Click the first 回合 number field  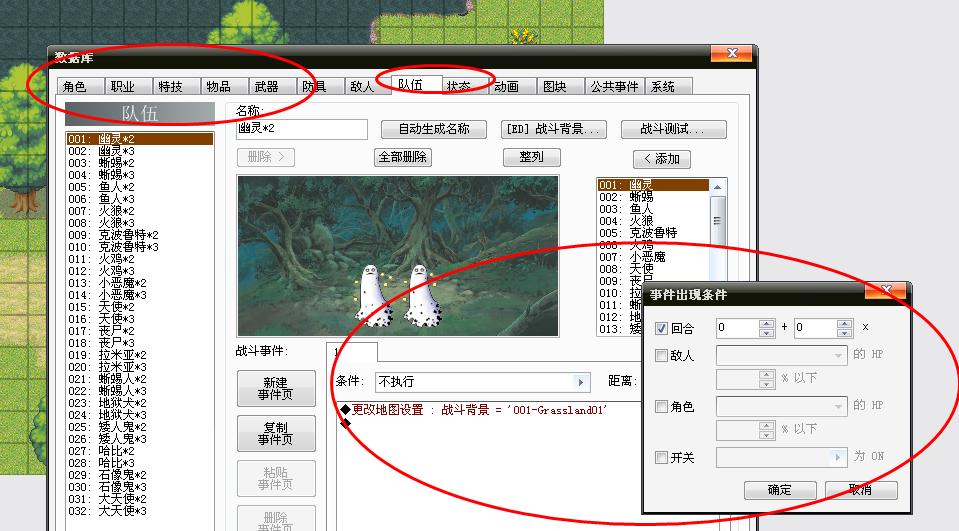pyautogui.click(x=738, y=328)
